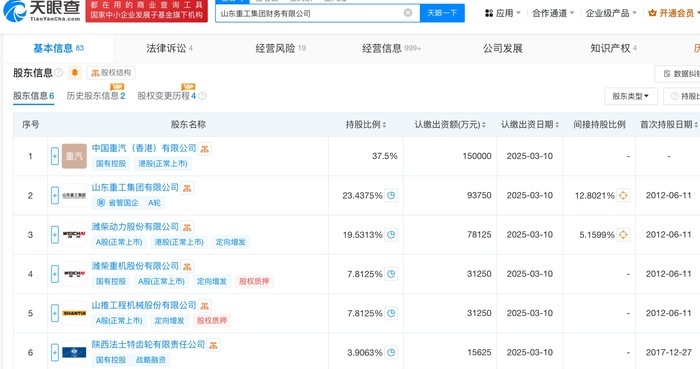Expand row 6 陕西法士特 shareholder details
700x369 pixels.
click(54, 352)
